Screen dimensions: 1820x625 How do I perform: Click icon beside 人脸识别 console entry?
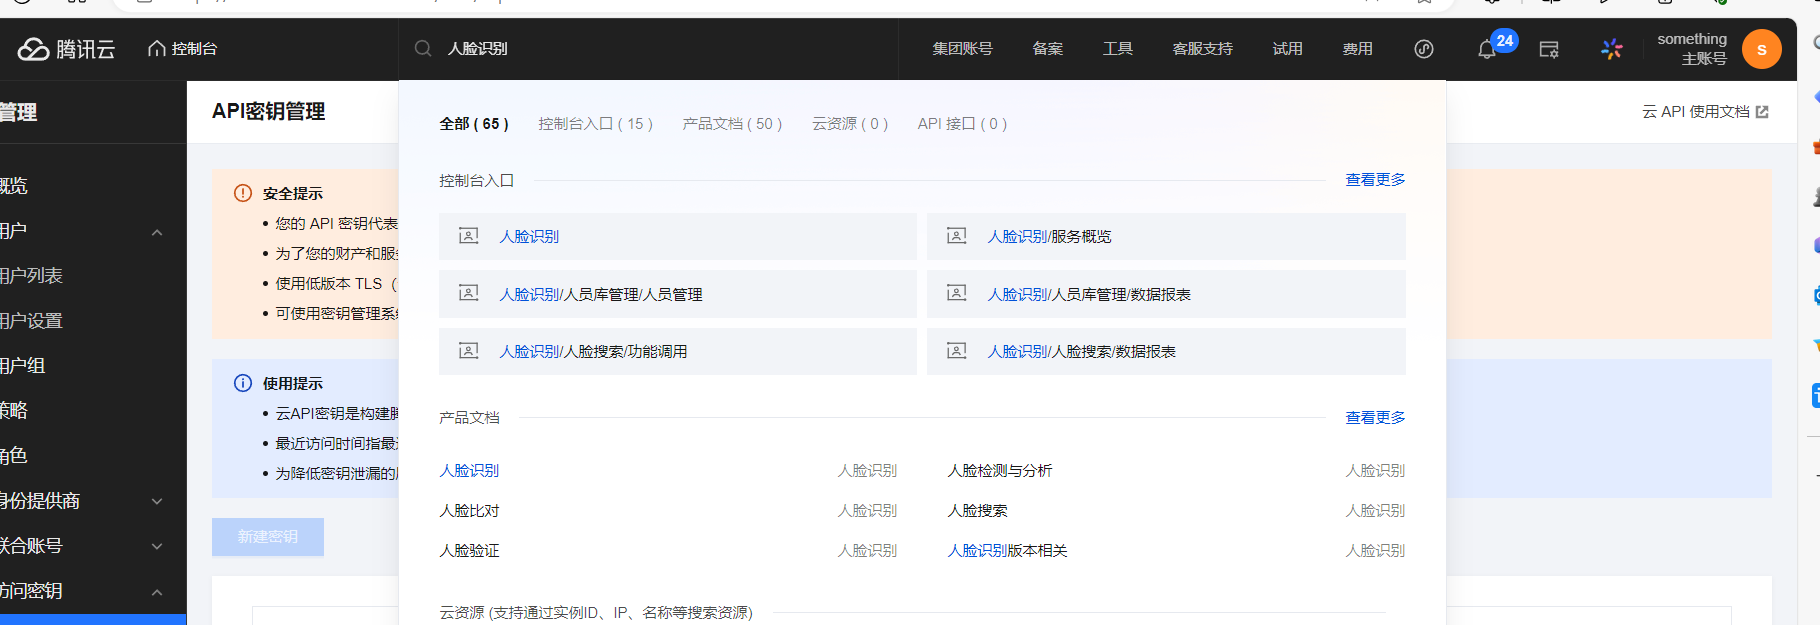[468, 236]
